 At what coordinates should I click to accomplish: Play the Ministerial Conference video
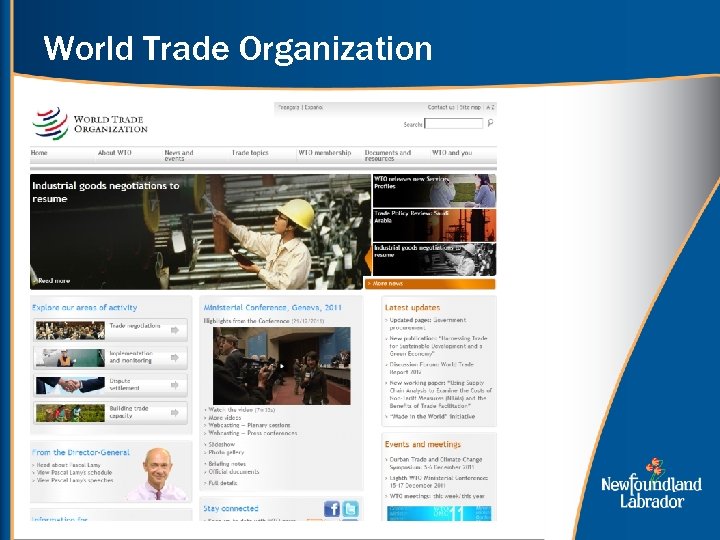click(281, 366)
